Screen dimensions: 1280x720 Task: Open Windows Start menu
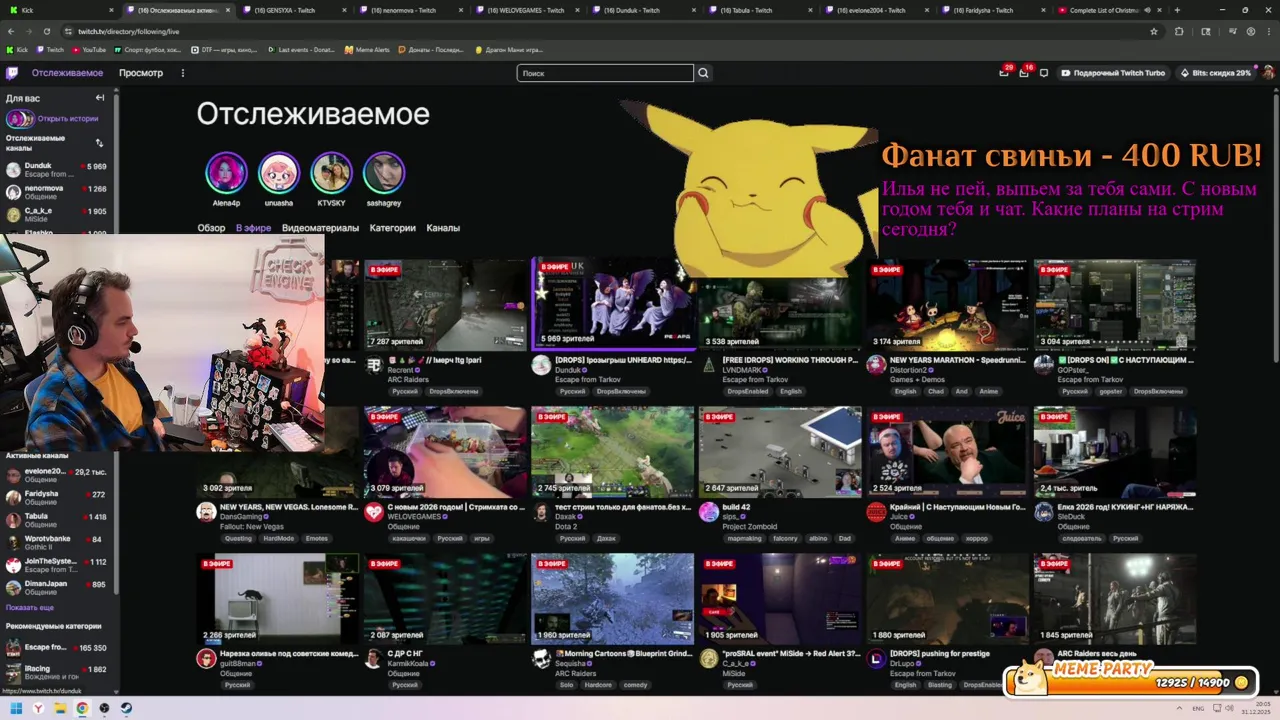click(x=16, y=708)
